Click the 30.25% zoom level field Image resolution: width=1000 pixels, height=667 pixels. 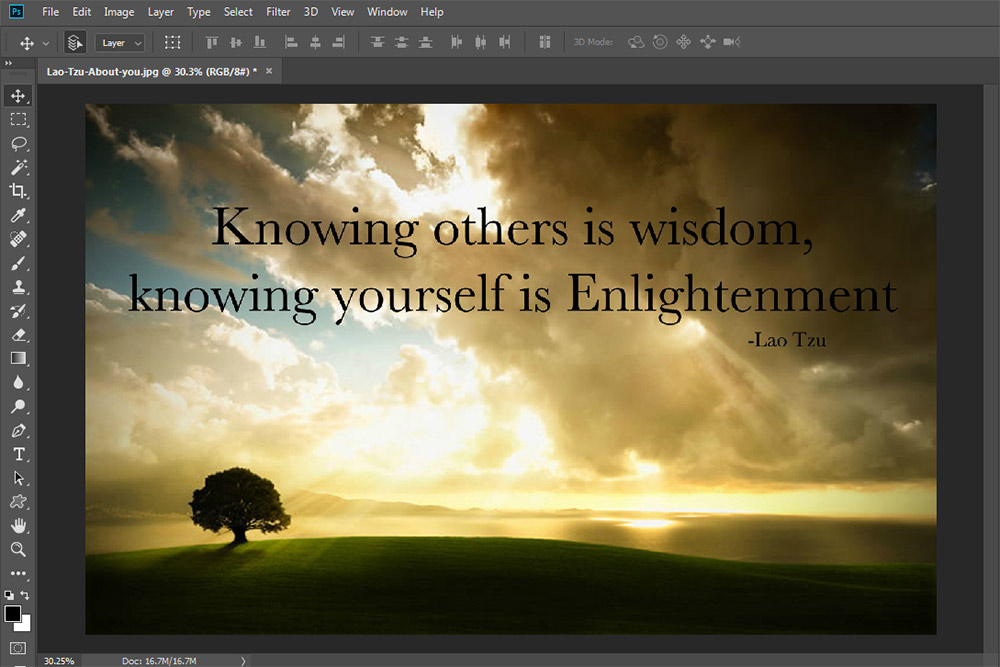(59, 661)
